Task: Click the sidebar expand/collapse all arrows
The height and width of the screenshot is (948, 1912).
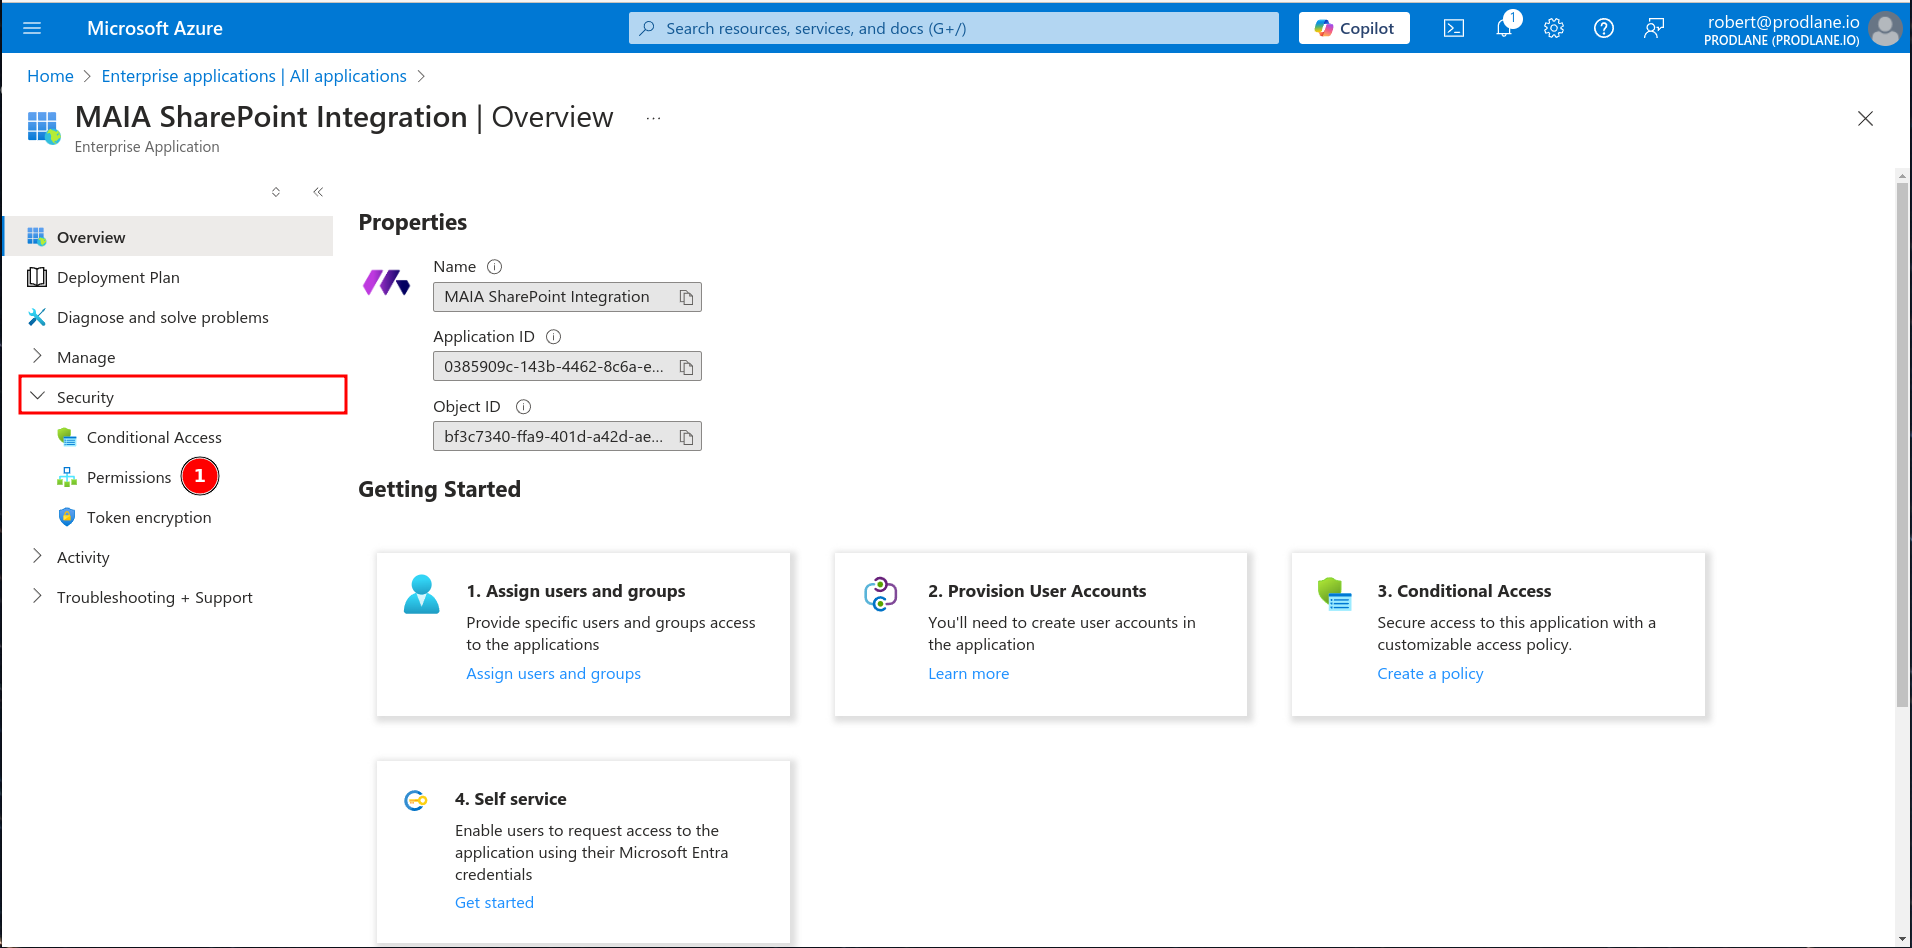Action: [276, 192]
